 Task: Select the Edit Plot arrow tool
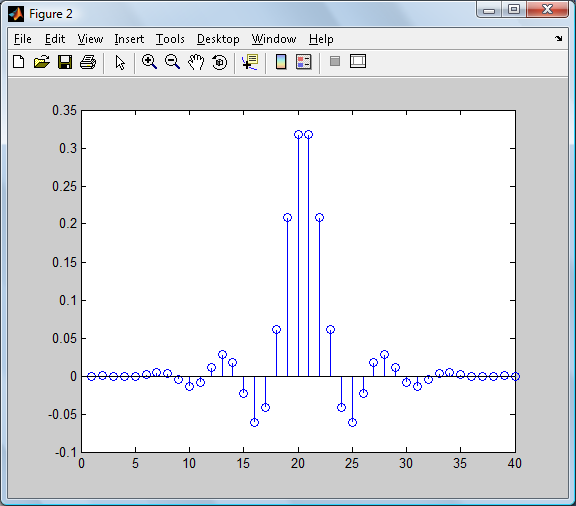[120, 62]
